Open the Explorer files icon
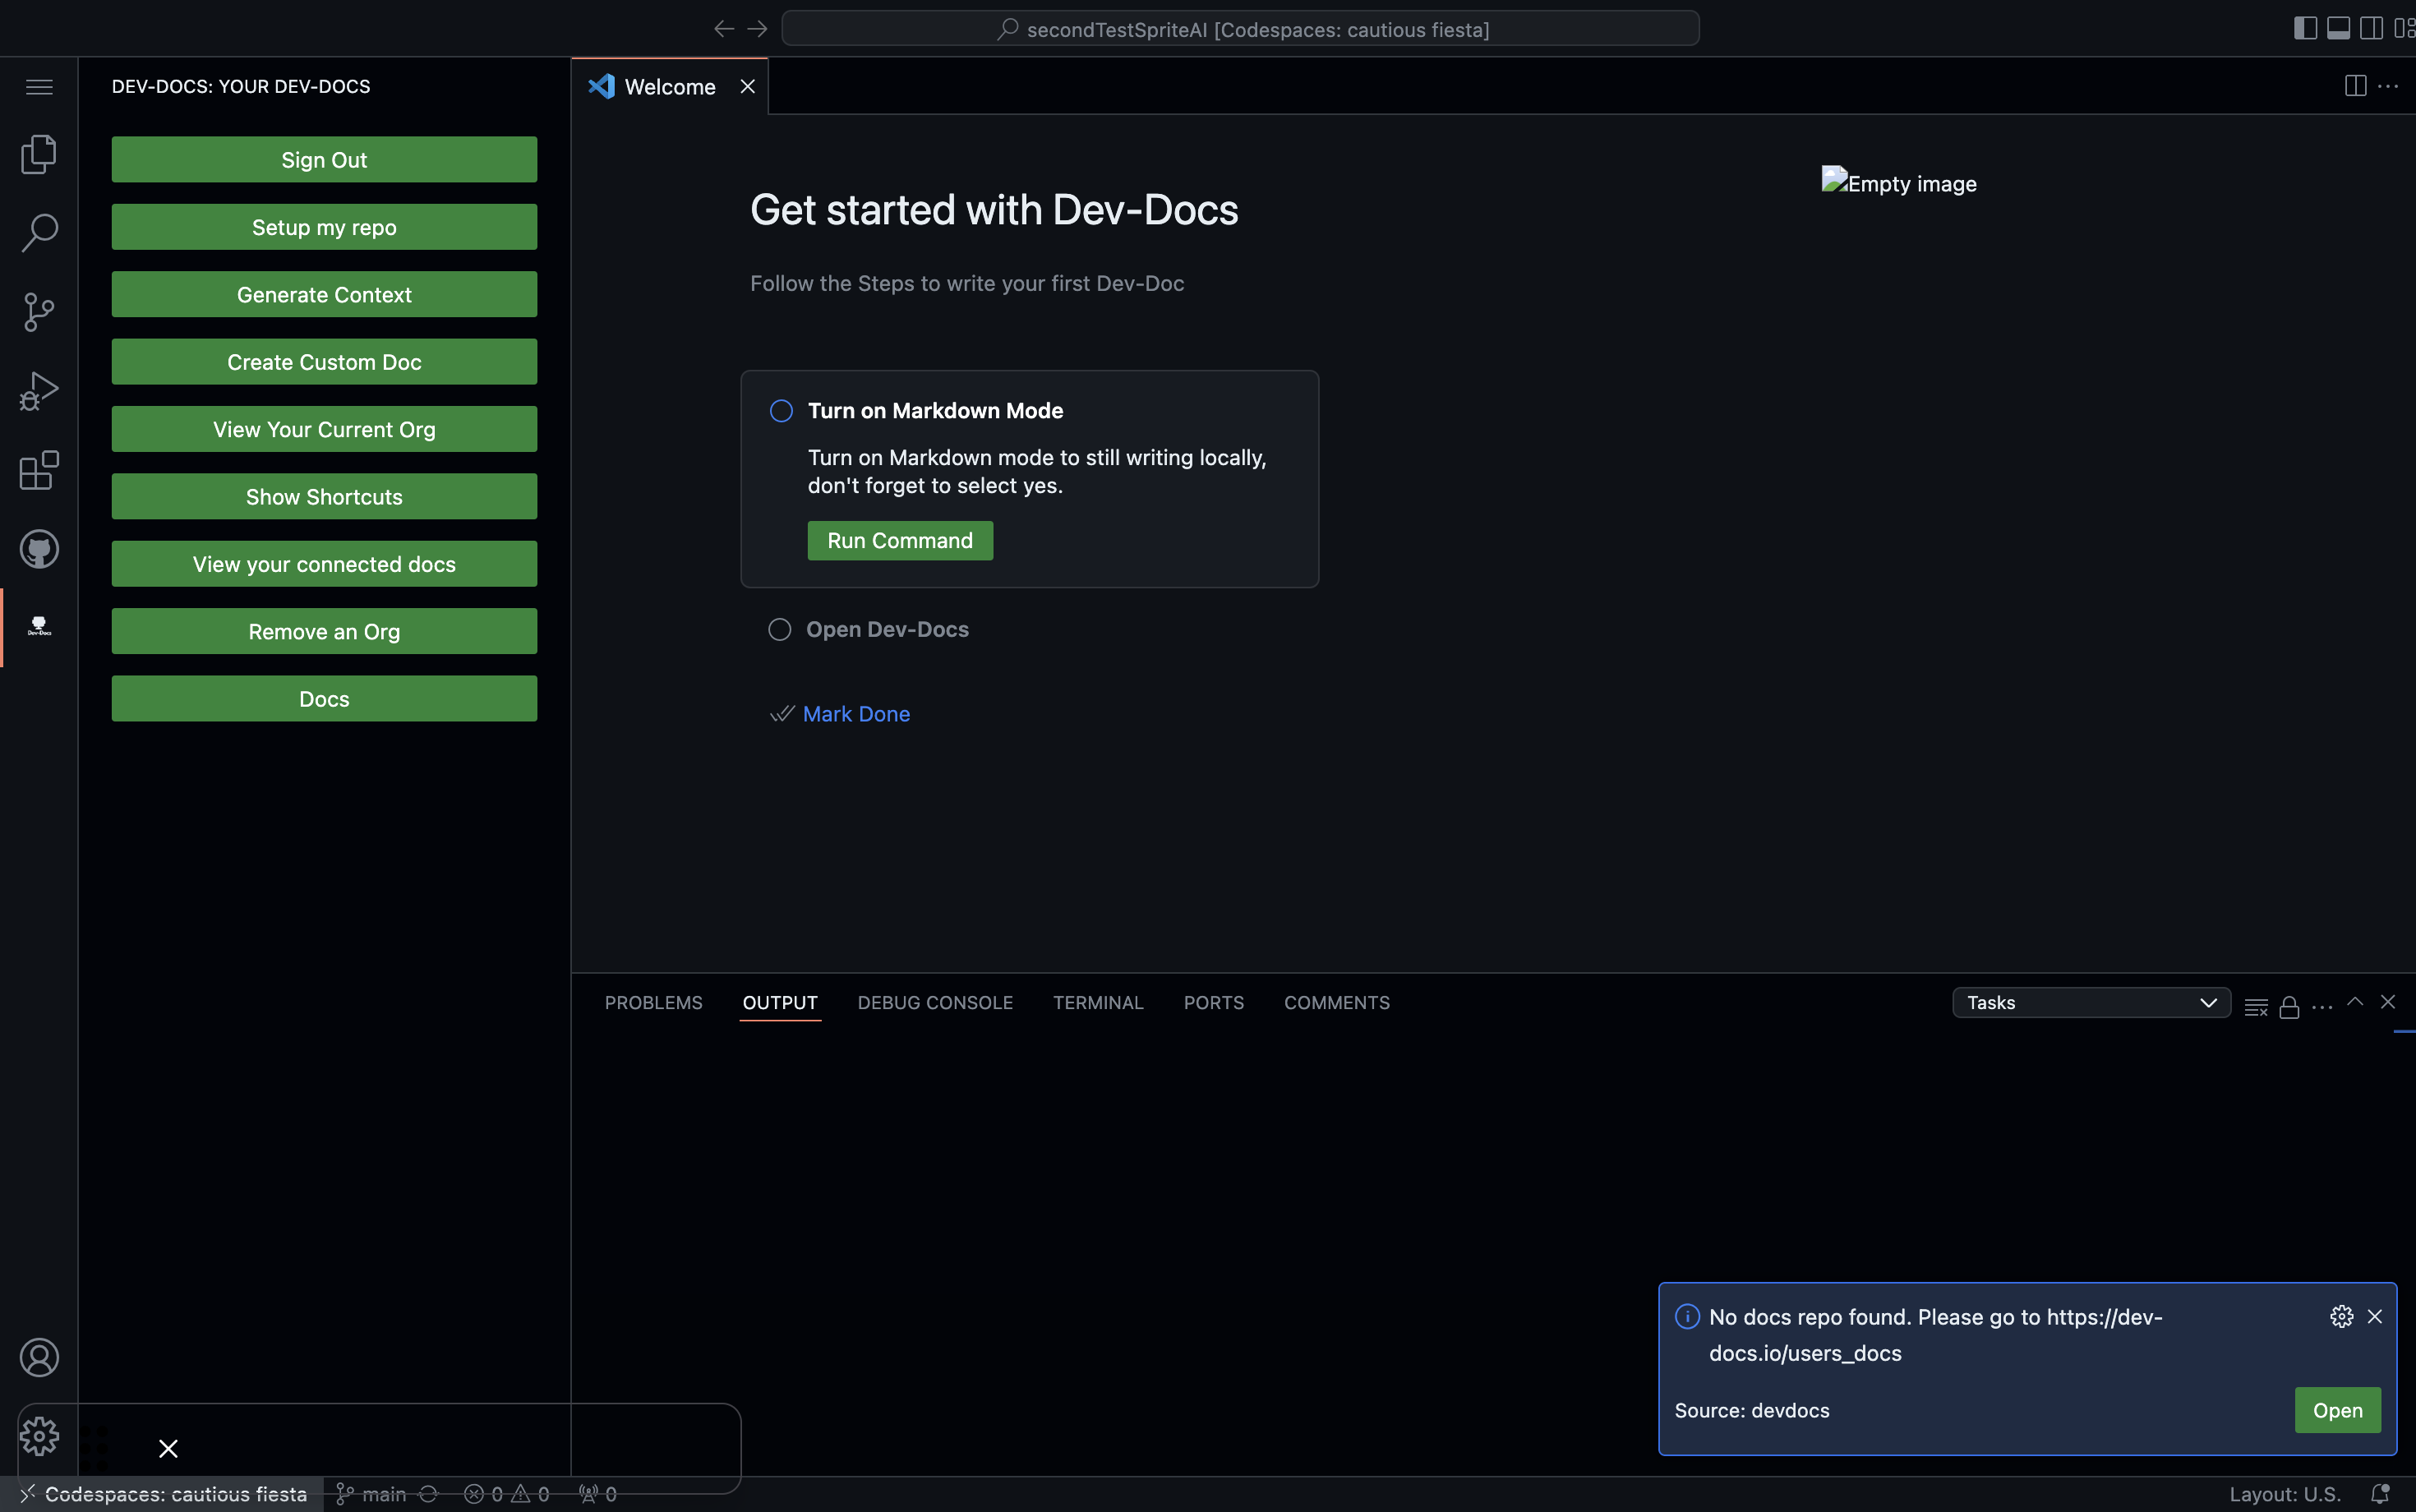This screenshot has height=1512, width=2416. (x=39, y=154)
